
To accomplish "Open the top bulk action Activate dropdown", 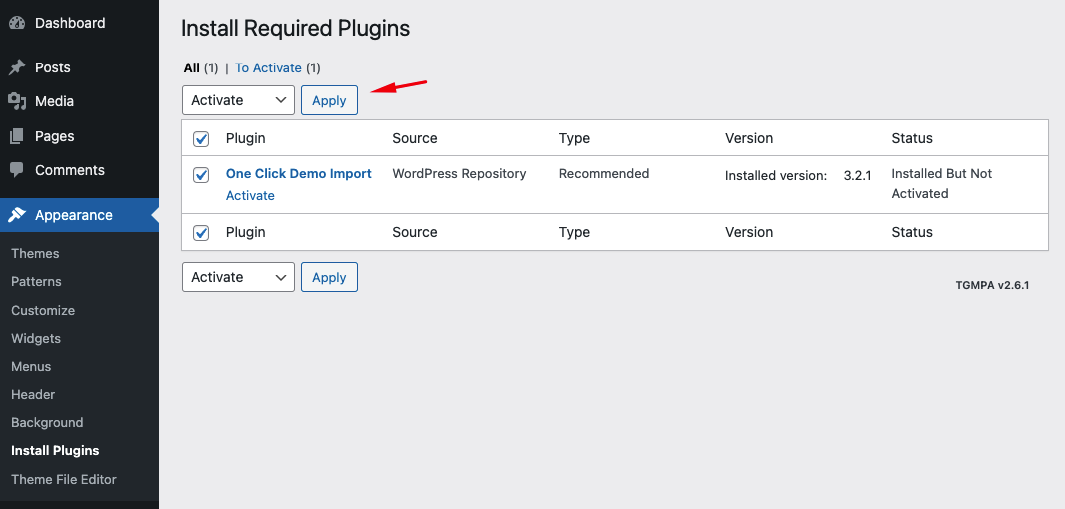I will point(238,100).
